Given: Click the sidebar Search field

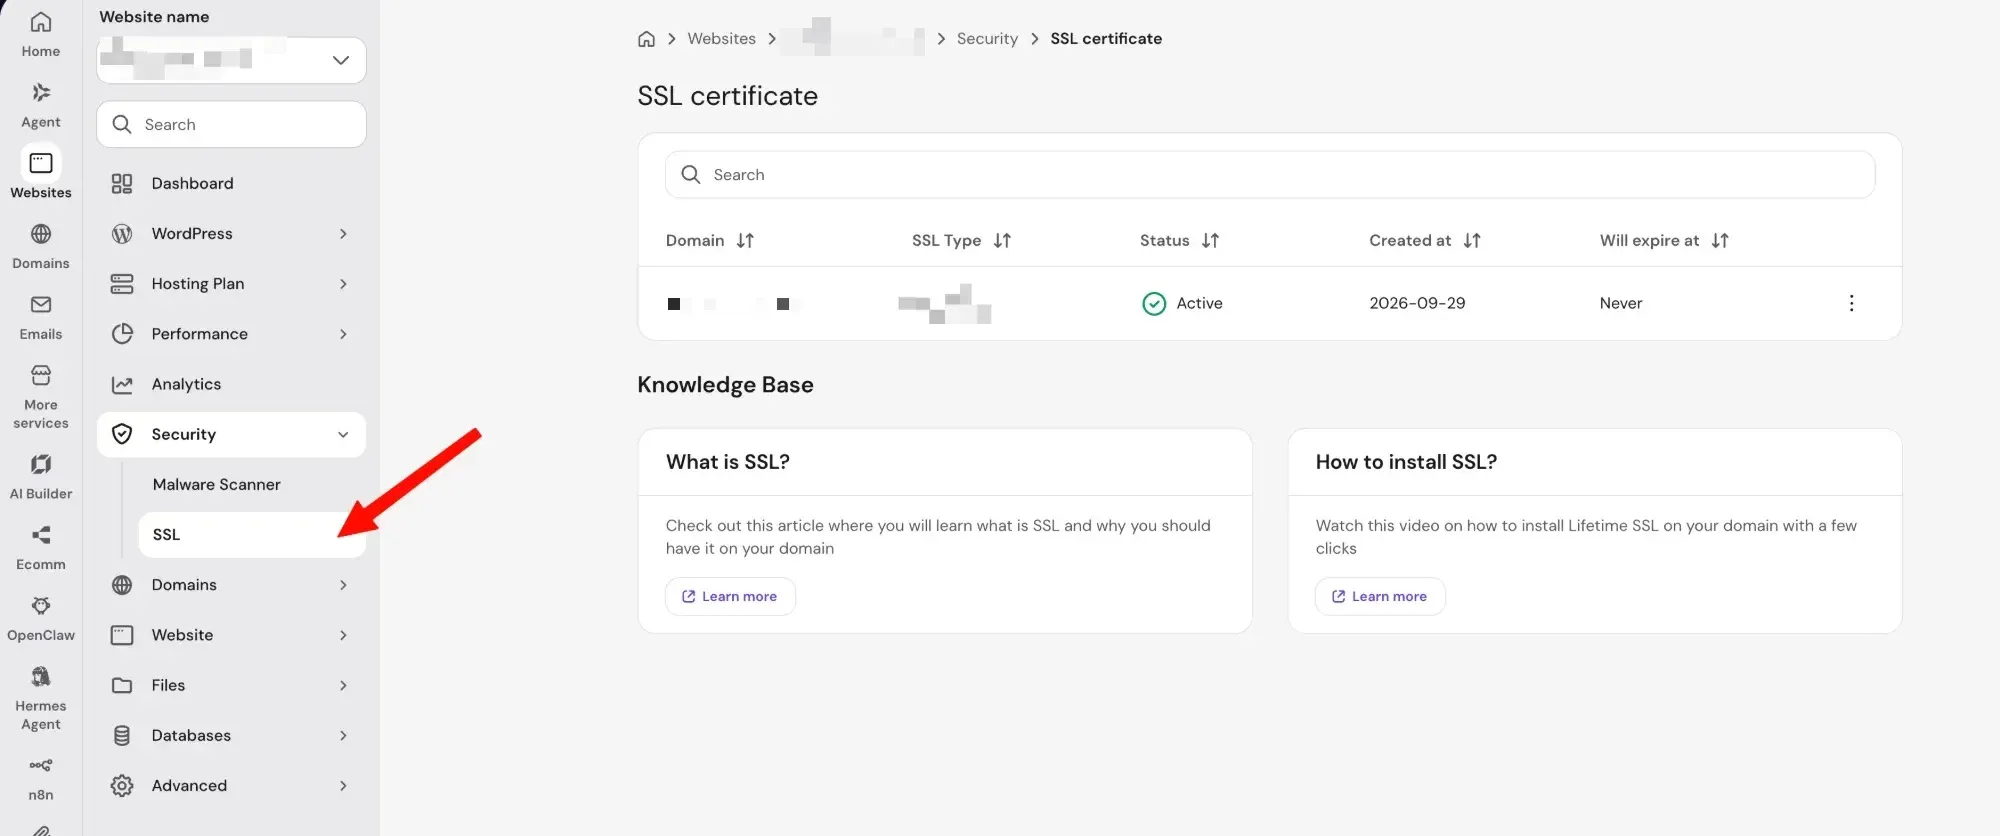Looking at the screenshot, I should [231, 125].
